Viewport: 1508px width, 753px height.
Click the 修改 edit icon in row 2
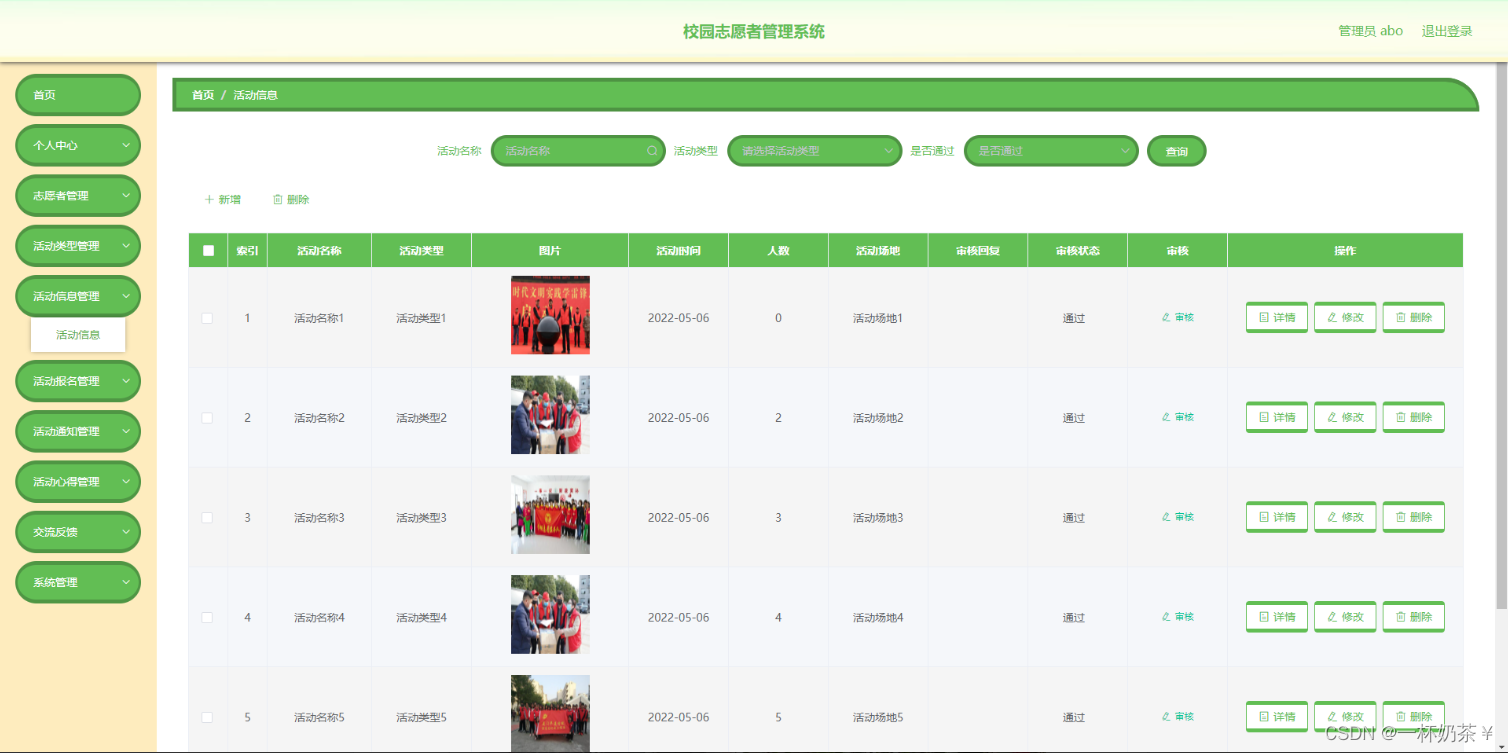(x=1332, y=417)
